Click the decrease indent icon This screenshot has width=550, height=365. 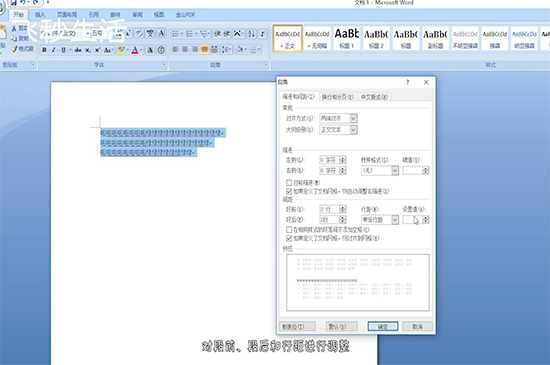(x=217, y=34)
